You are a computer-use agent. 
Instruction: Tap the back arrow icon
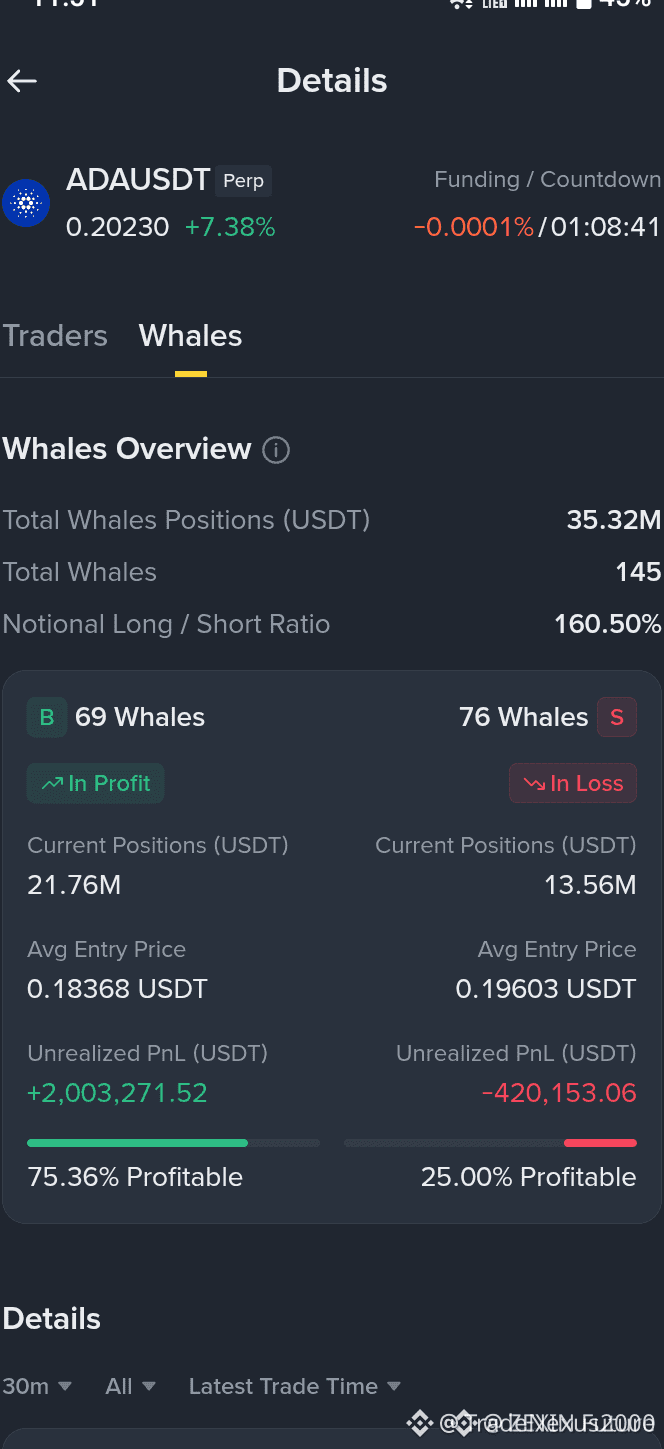click(x=22, y=81)
